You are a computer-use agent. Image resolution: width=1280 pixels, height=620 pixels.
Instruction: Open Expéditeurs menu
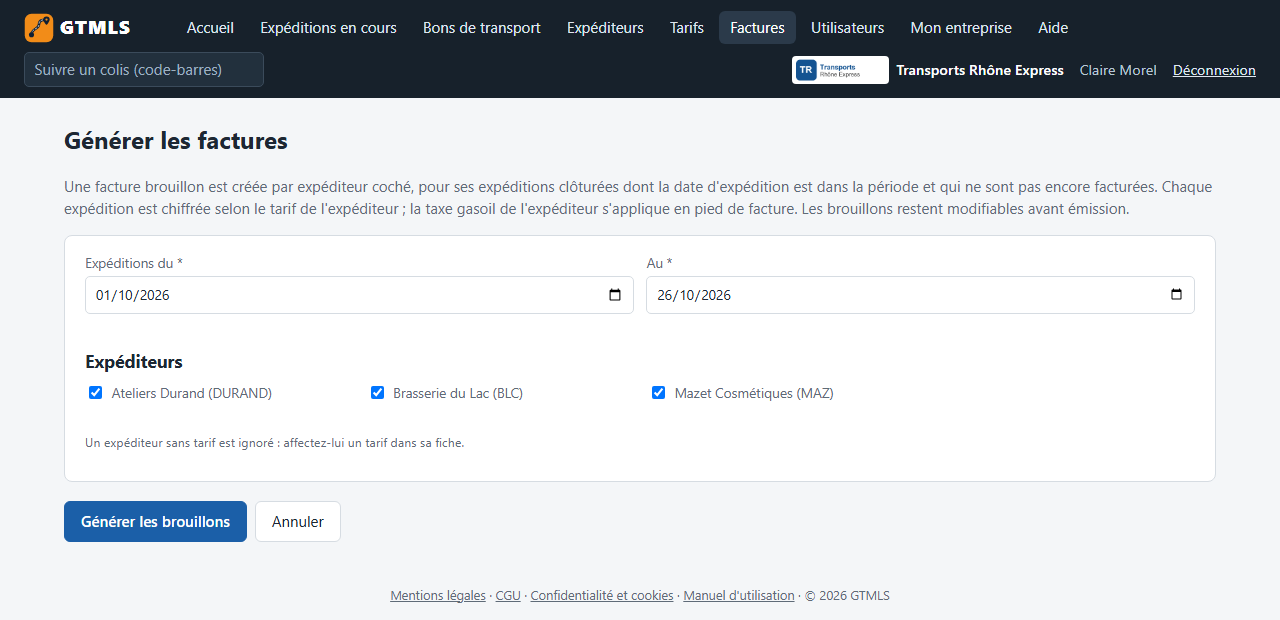(605, 28)
